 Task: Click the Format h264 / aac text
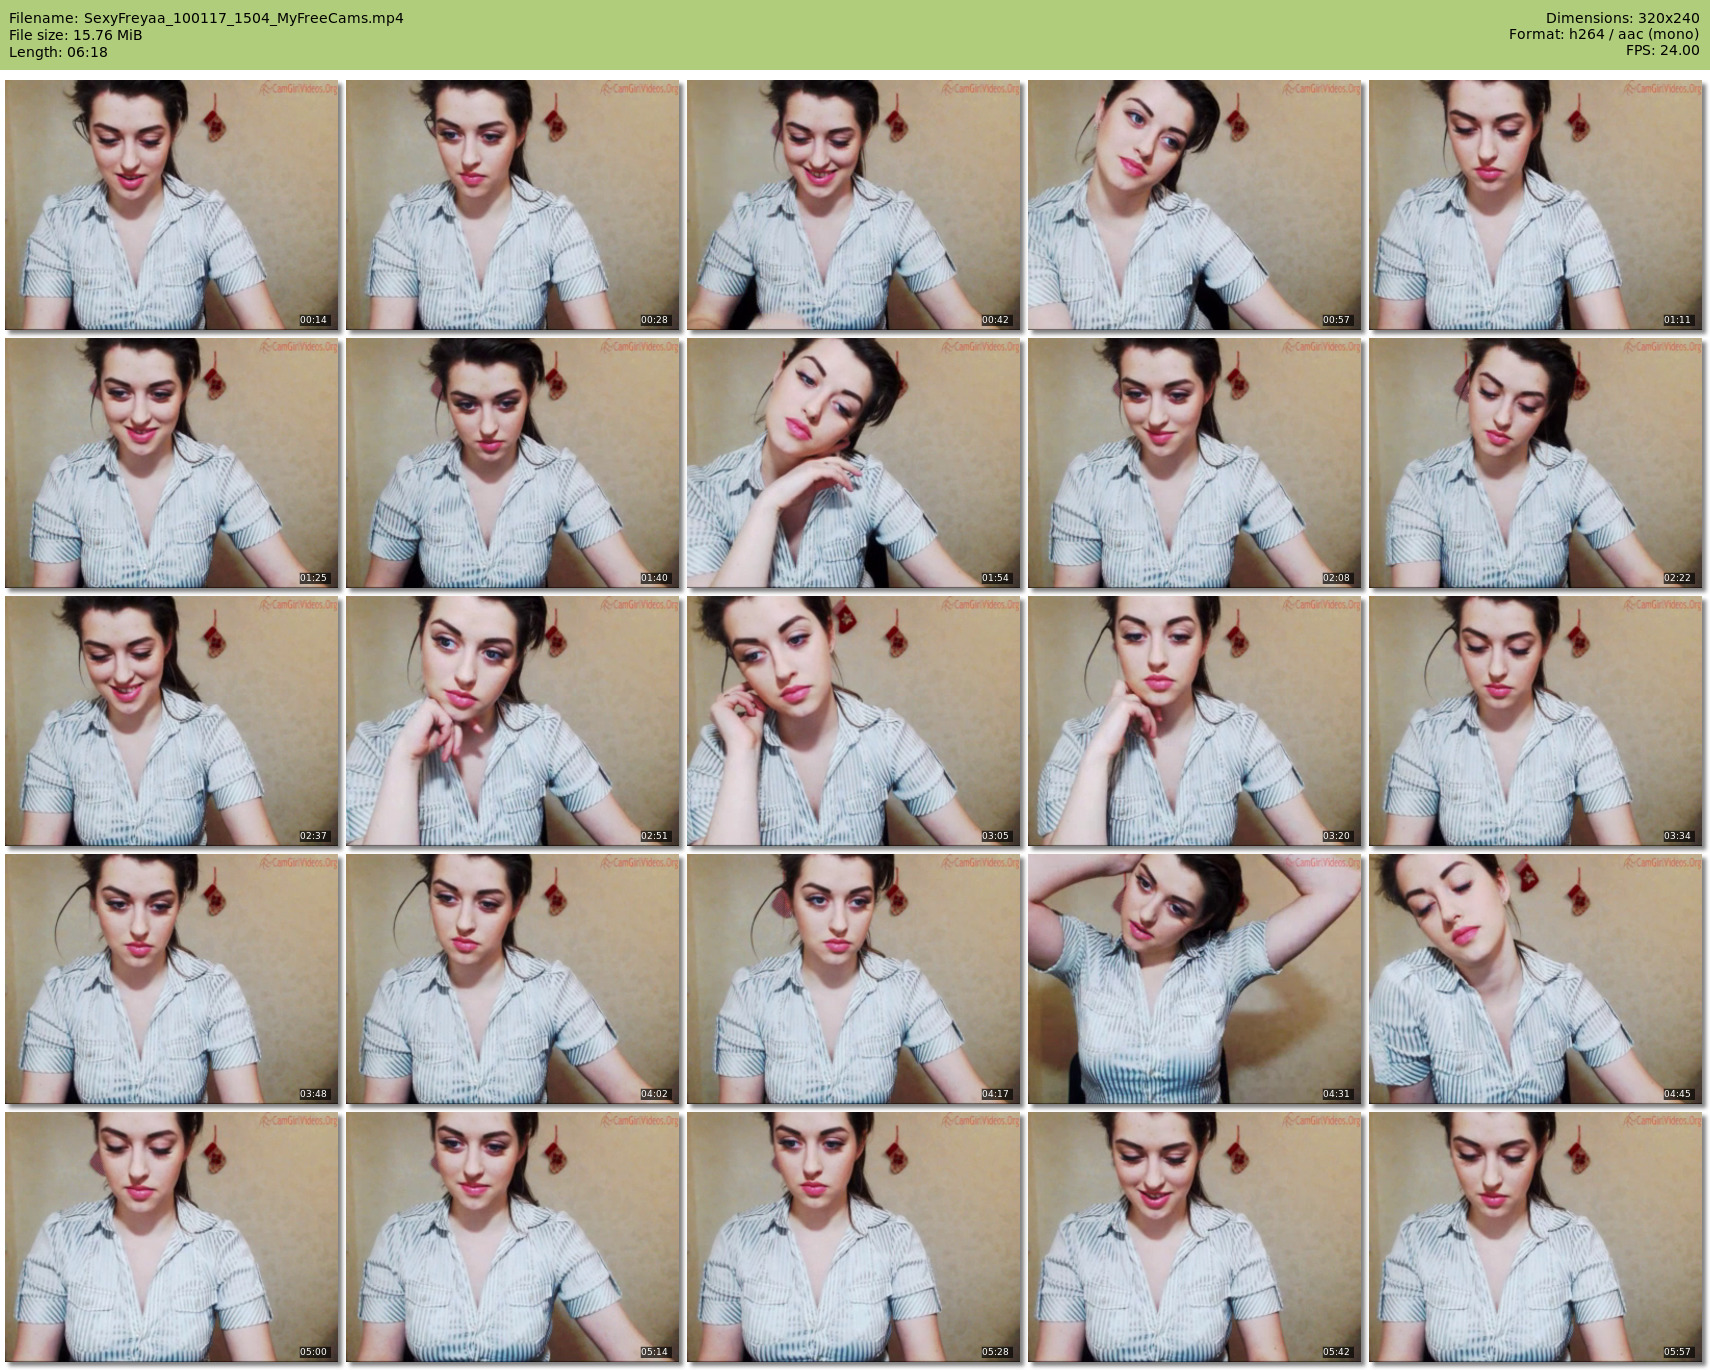coord(1603,34)
